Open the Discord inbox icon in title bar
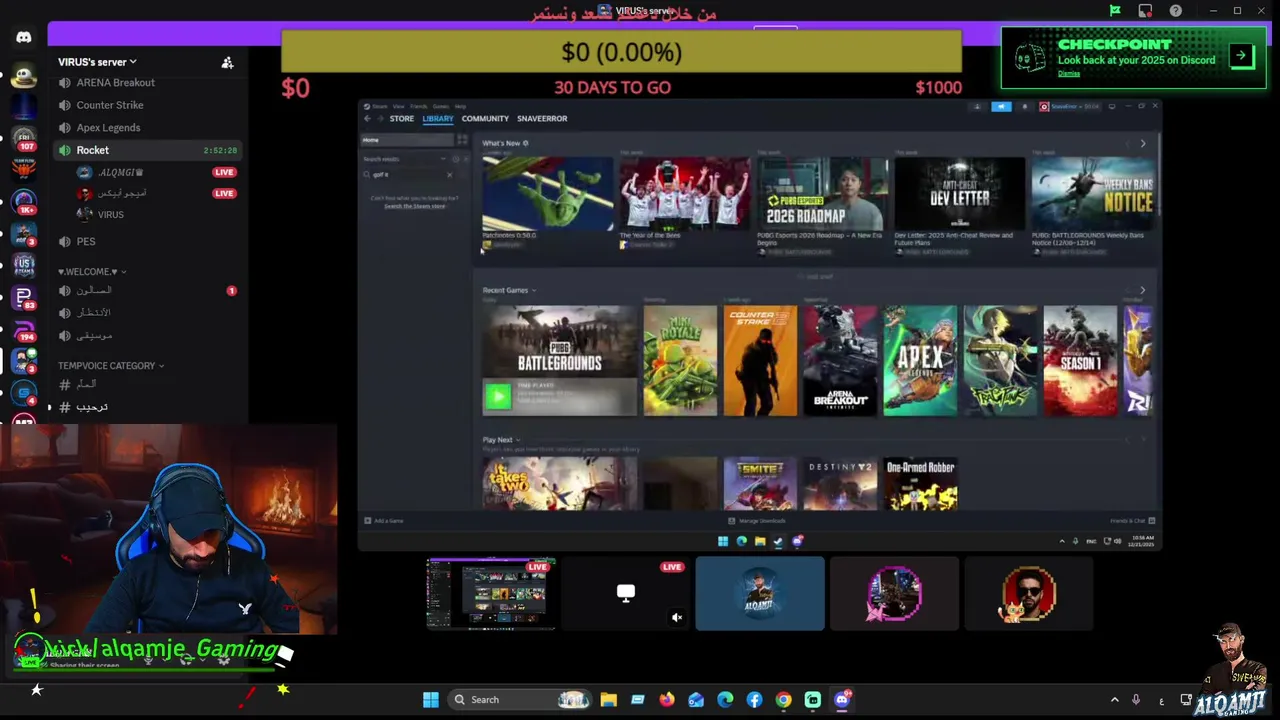This screenshot has height=720, width=1280. click(1145, 11)
